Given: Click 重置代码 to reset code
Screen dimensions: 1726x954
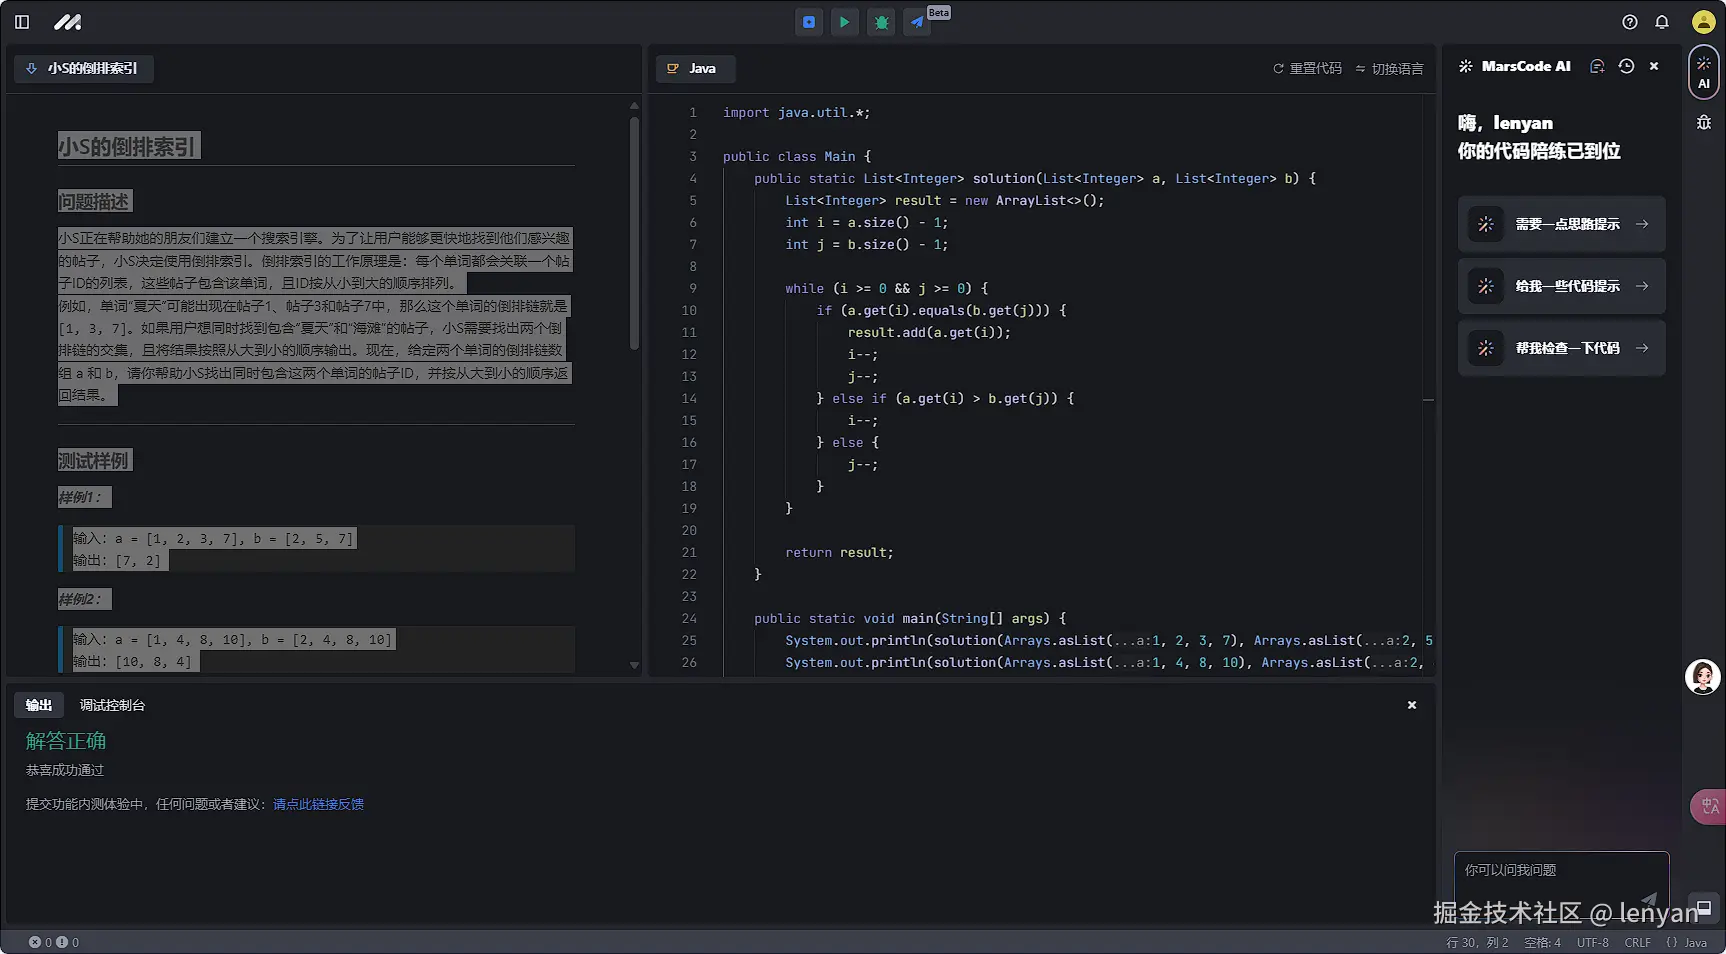Looking at the screenshot, I should (x=1307, y=69).
